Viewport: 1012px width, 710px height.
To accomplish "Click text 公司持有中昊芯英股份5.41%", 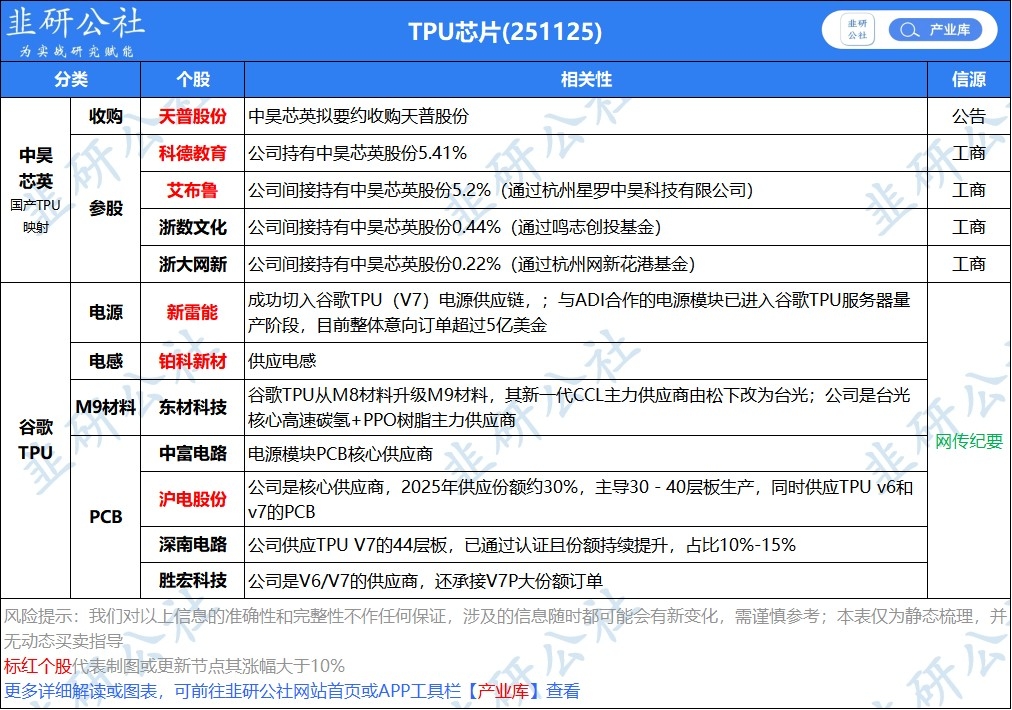I will (358, 153).
